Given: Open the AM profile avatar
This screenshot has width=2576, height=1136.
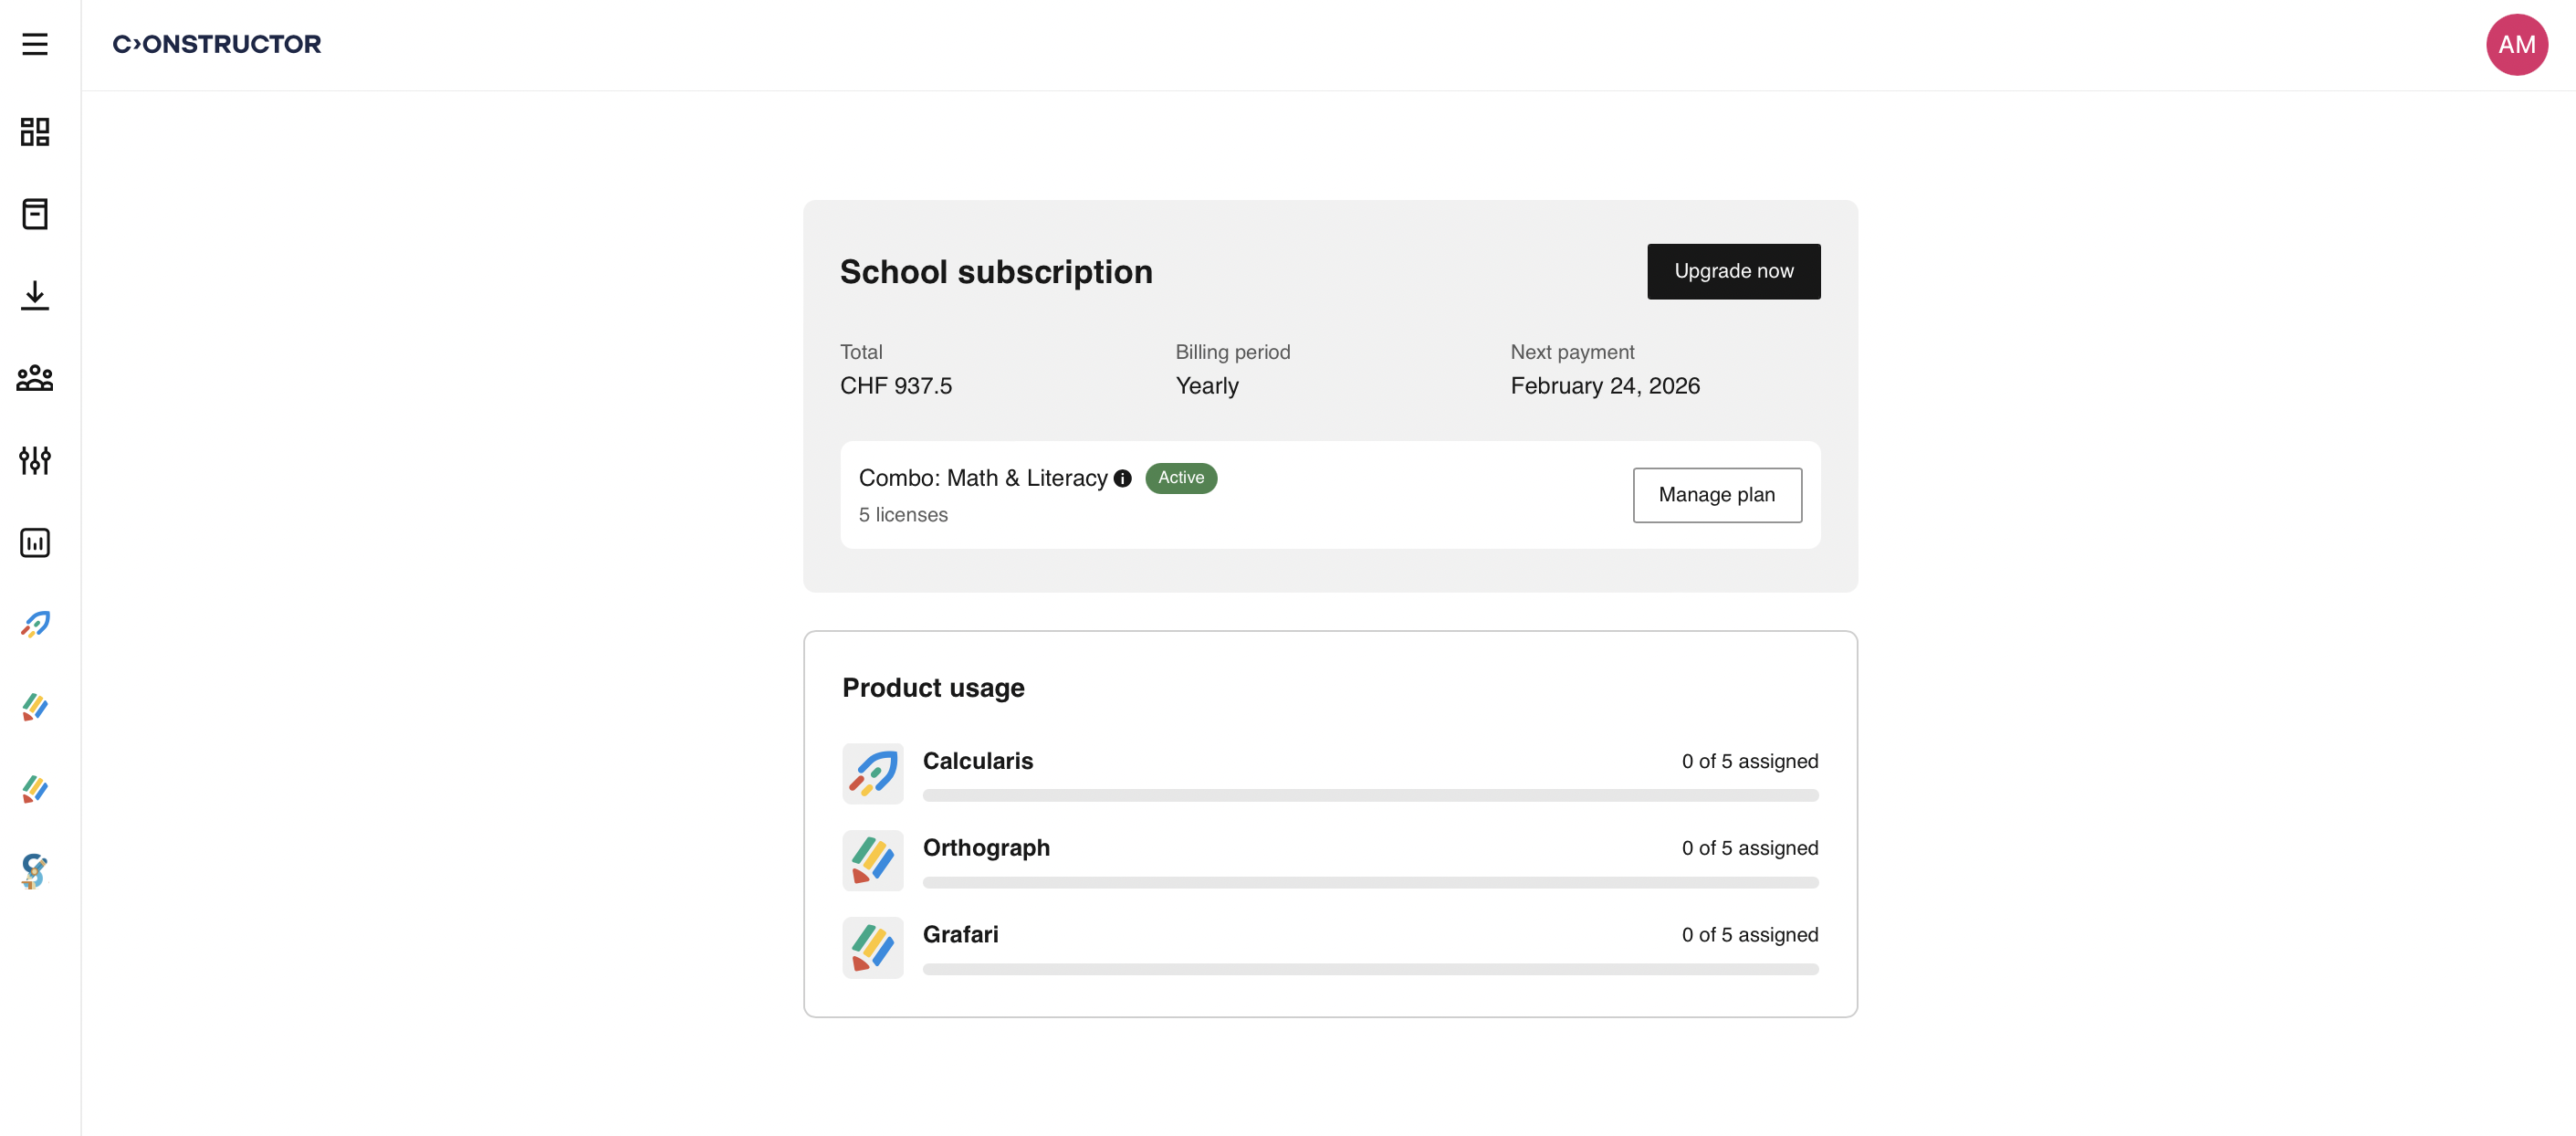Looking at the screenshot, I should click(x=2517, y=44).
